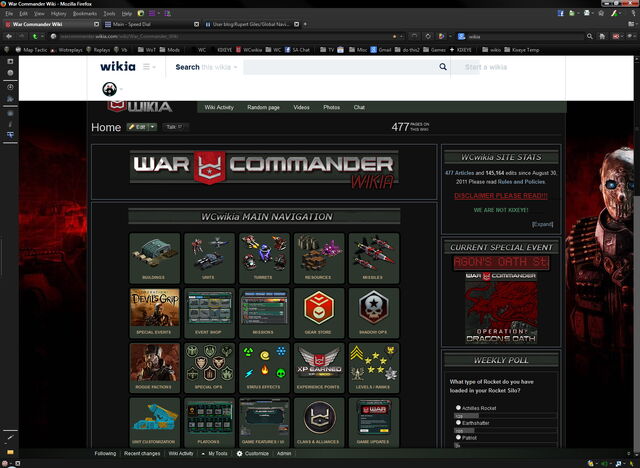Open the Game Updates tile
Viewport: 640px width, 468px height.
pyautogui.click(x=373, y=422)
